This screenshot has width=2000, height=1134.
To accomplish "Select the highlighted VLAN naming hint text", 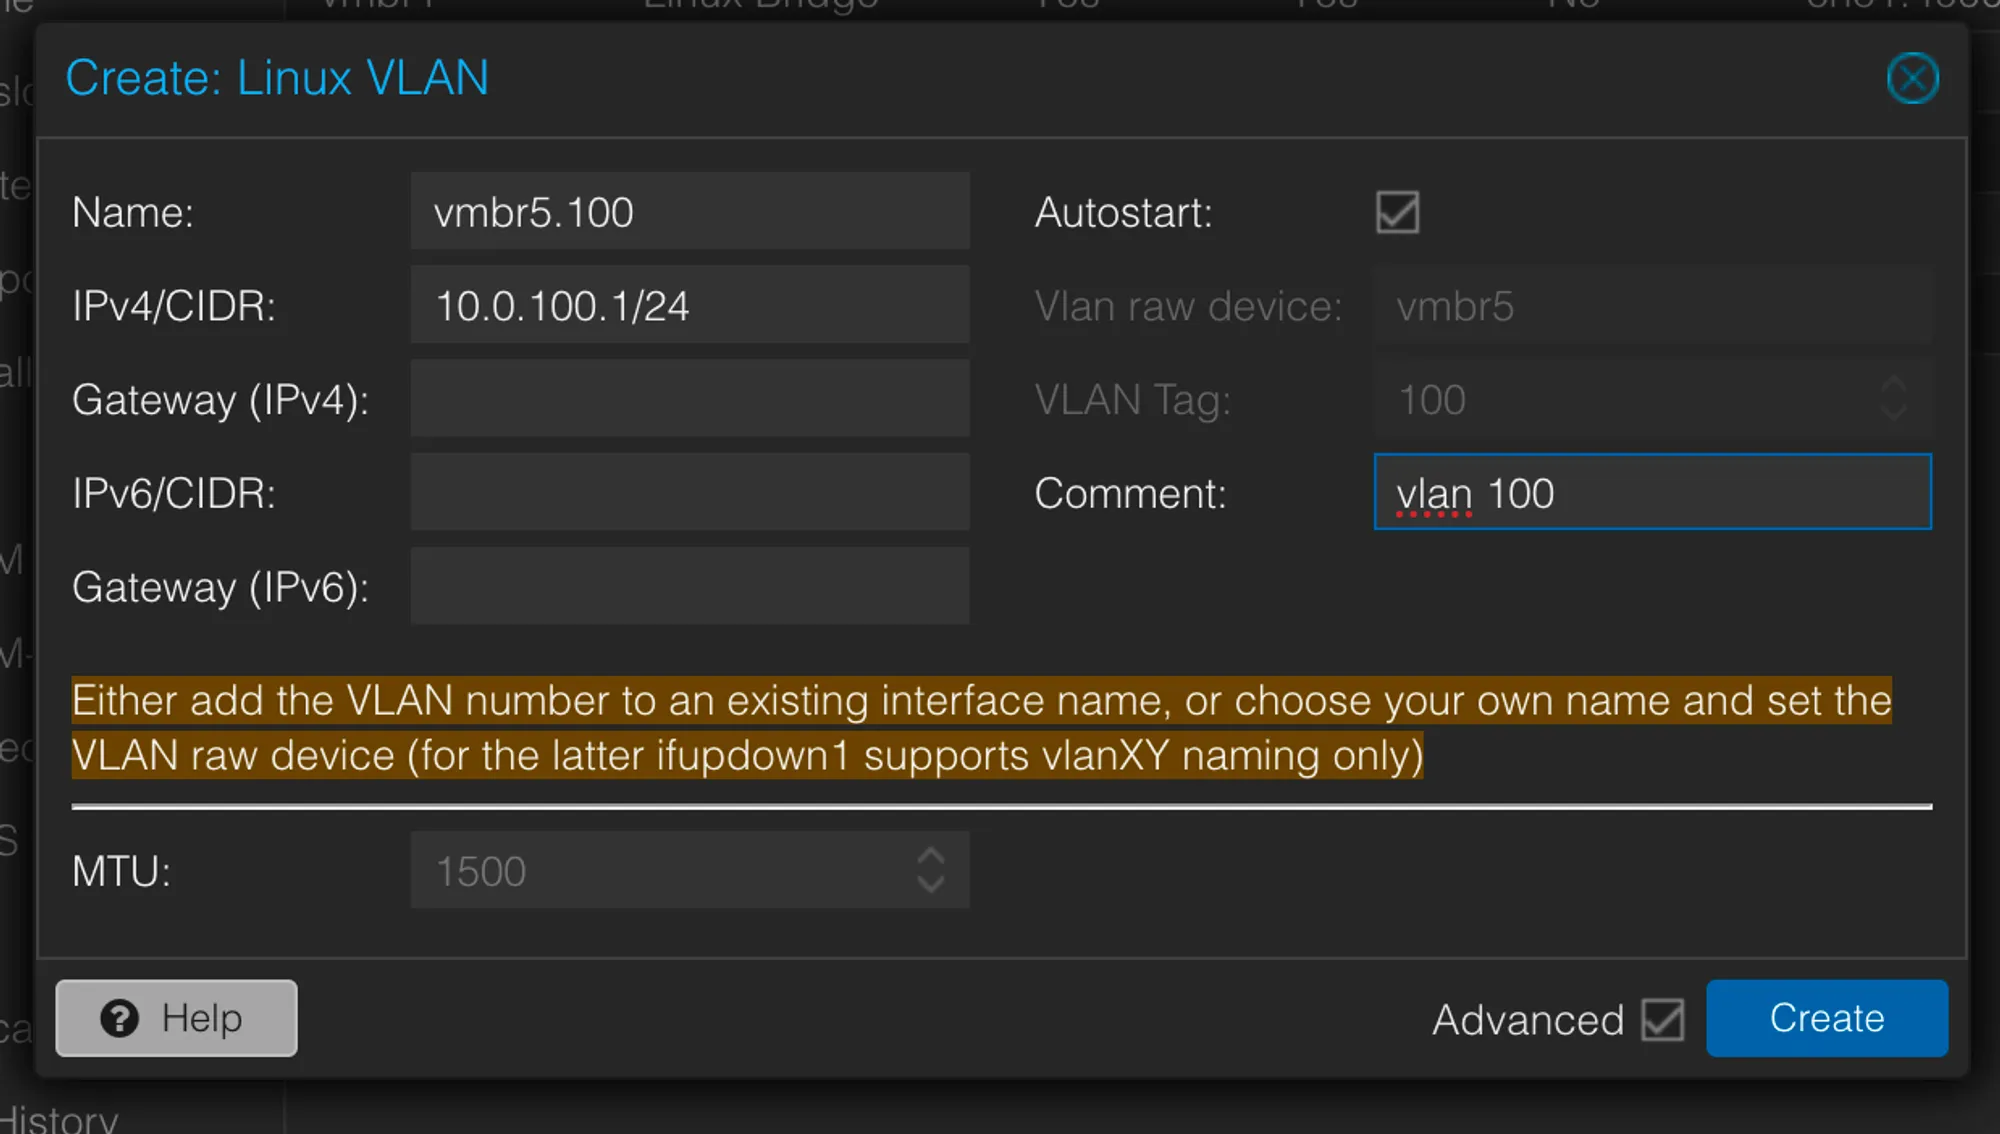I will pos(980,727).
